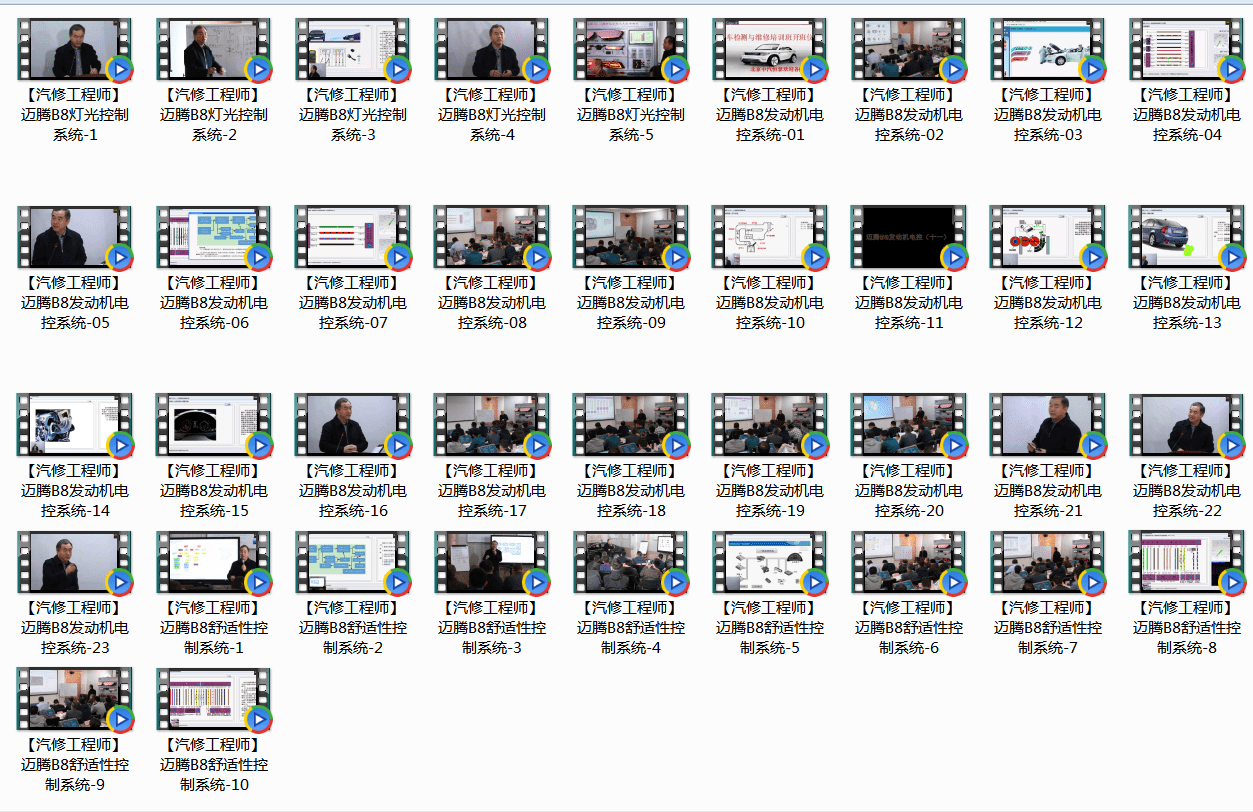Screen dimensions: 1253x812
Task: Select video file 迈腾B8灯光控制系统-1
Action: click(x=74, y=49)
